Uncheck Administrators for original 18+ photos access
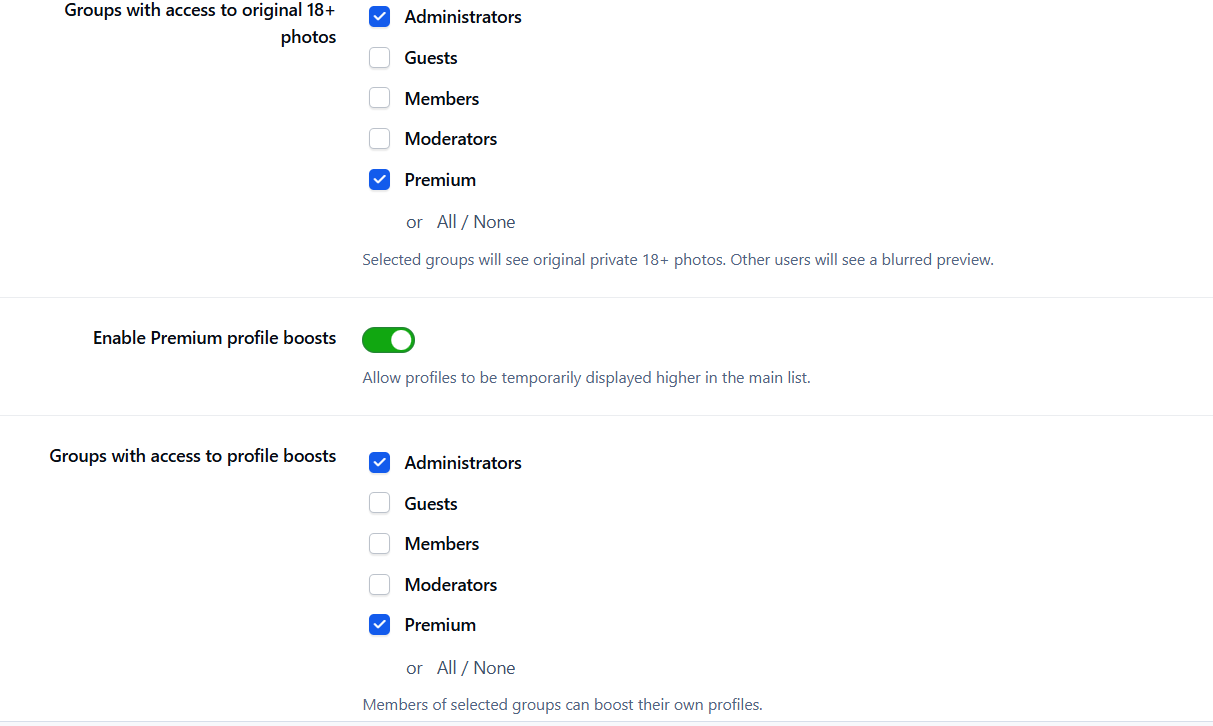1213x726 pixels. [380, 17]
